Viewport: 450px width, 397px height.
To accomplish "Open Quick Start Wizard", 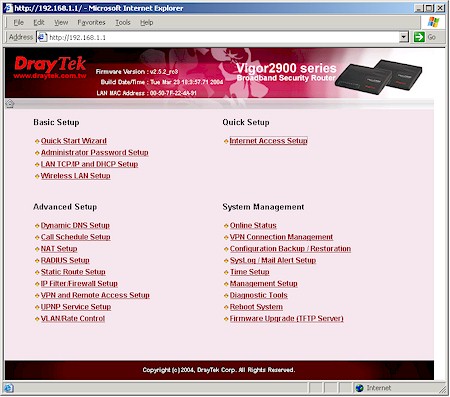I will (x=74, y=141).
